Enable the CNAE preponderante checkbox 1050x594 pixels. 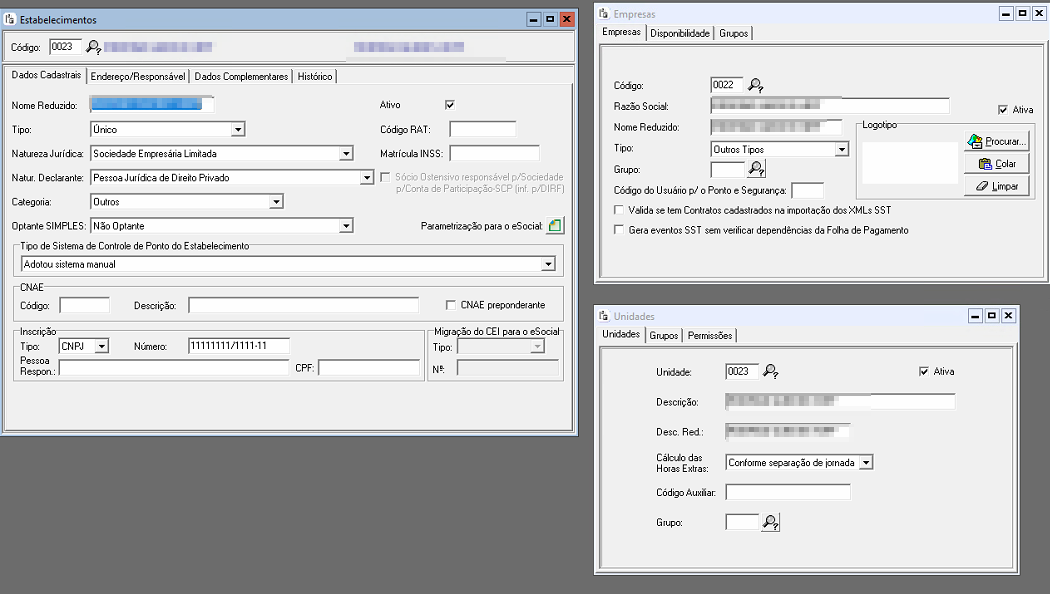point(451,305)
